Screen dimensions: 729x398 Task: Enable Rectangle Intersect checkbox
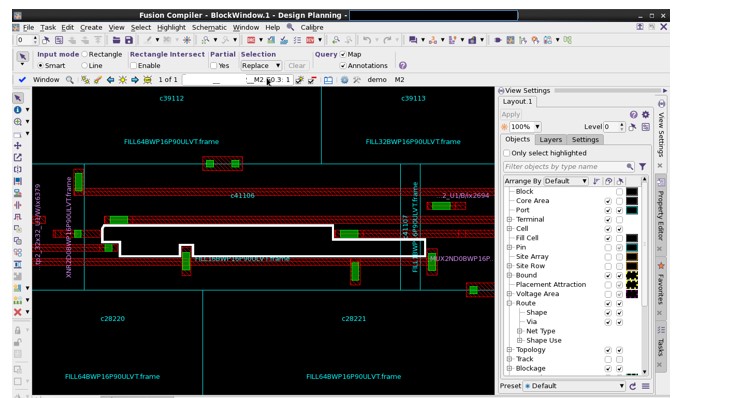[133, 66]
